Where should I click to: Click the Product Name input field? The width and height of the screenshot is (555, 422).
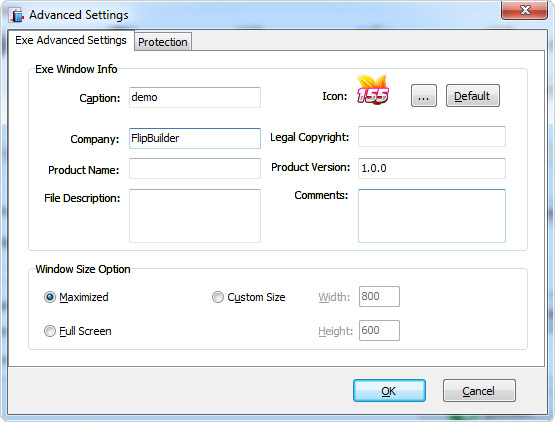[195, 169]
